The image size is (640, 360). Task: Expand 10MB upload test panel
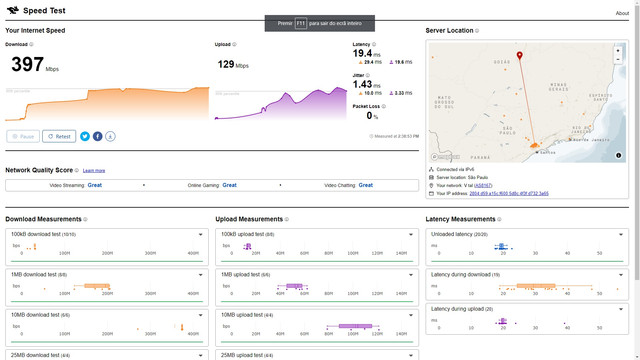[x=411, y=315]
